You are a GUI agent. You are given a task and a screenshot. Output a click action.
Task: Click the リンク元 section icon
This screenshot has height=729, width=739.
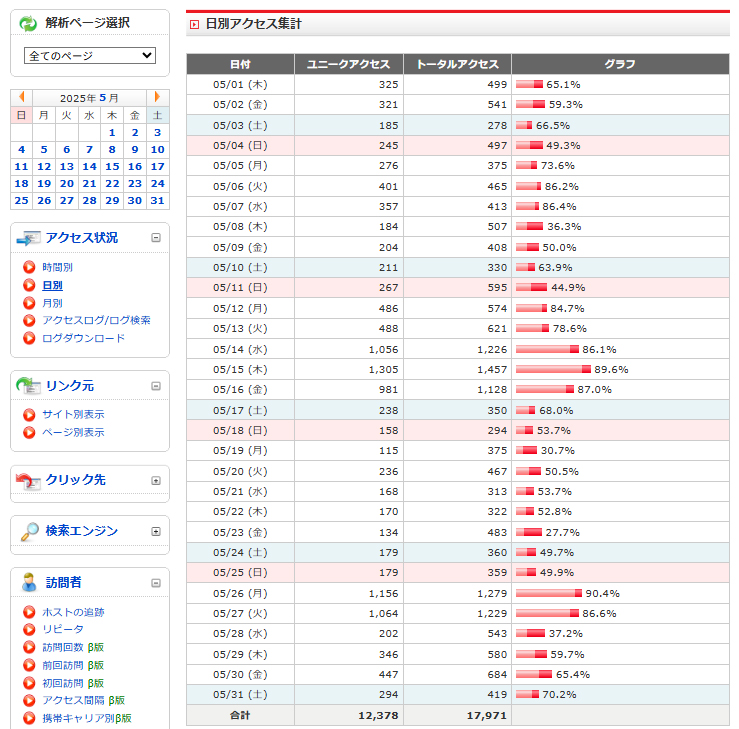pyautogui.click(x=29, y=386)
